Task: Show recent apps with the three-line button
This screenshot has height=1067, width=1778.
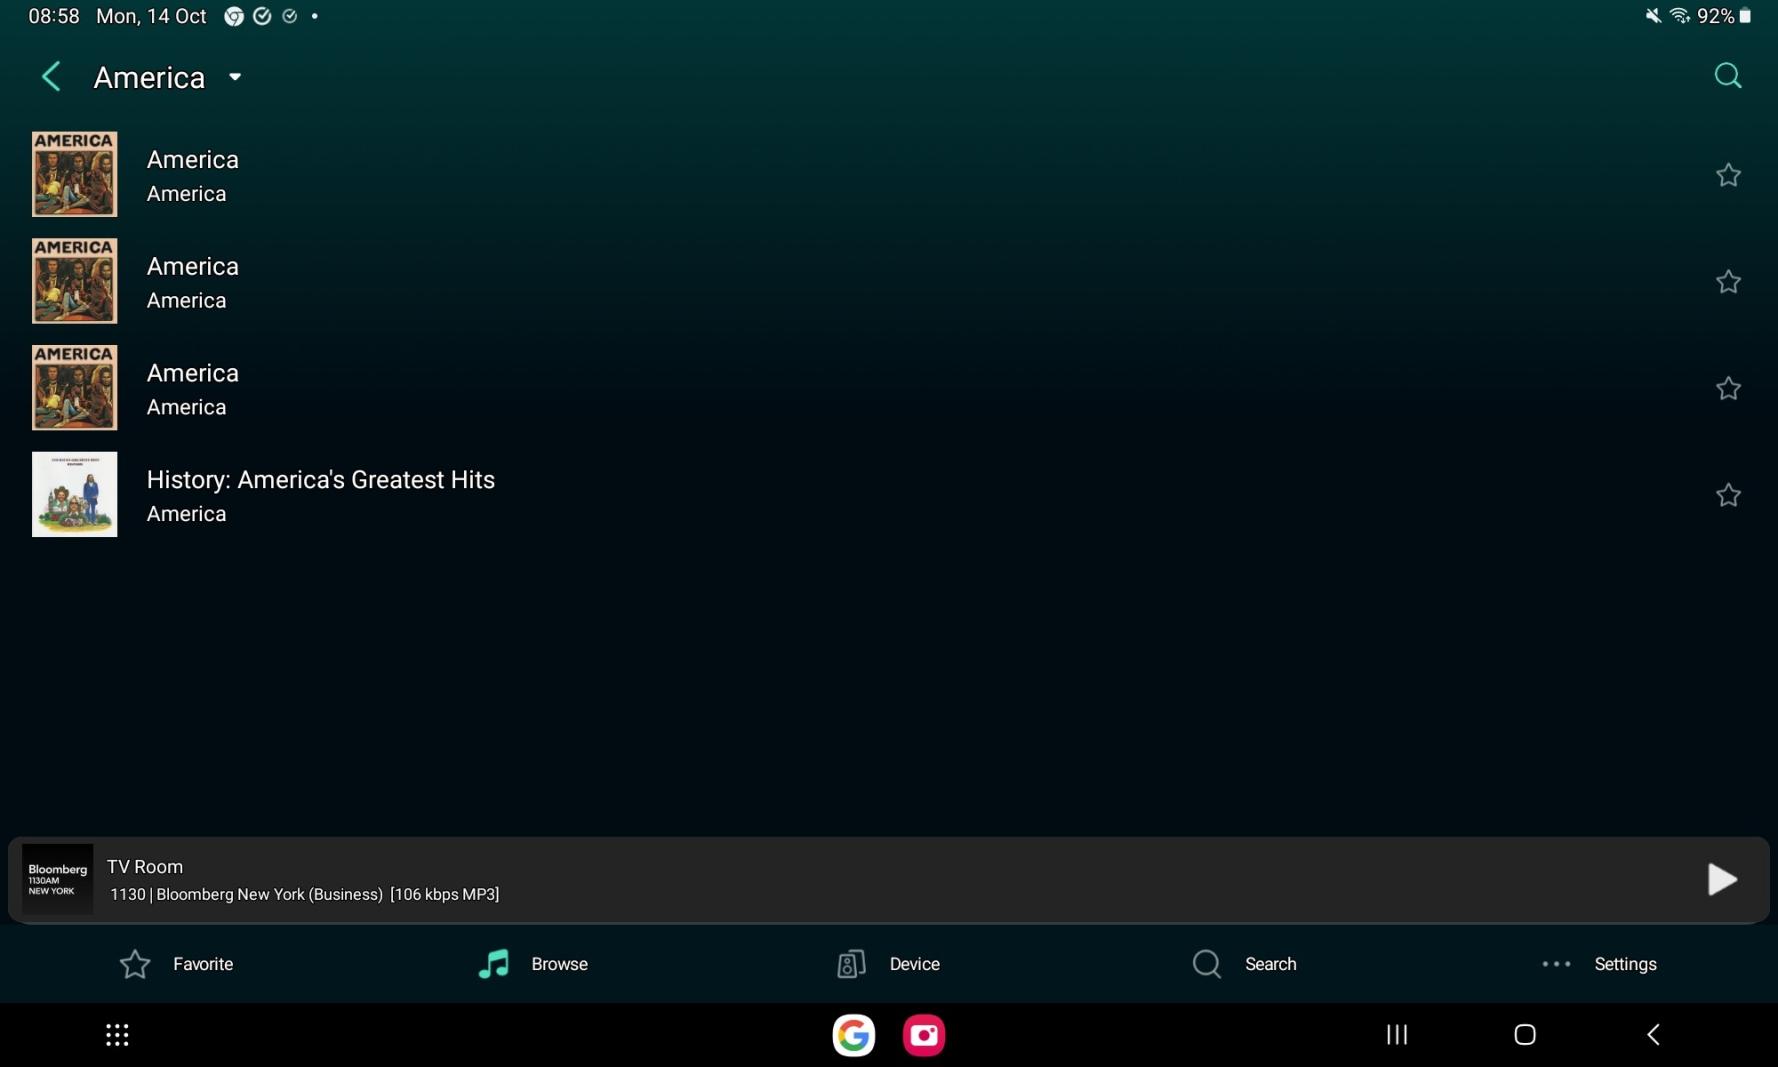Action: pyautogui.click(x=1396, y=1035)
